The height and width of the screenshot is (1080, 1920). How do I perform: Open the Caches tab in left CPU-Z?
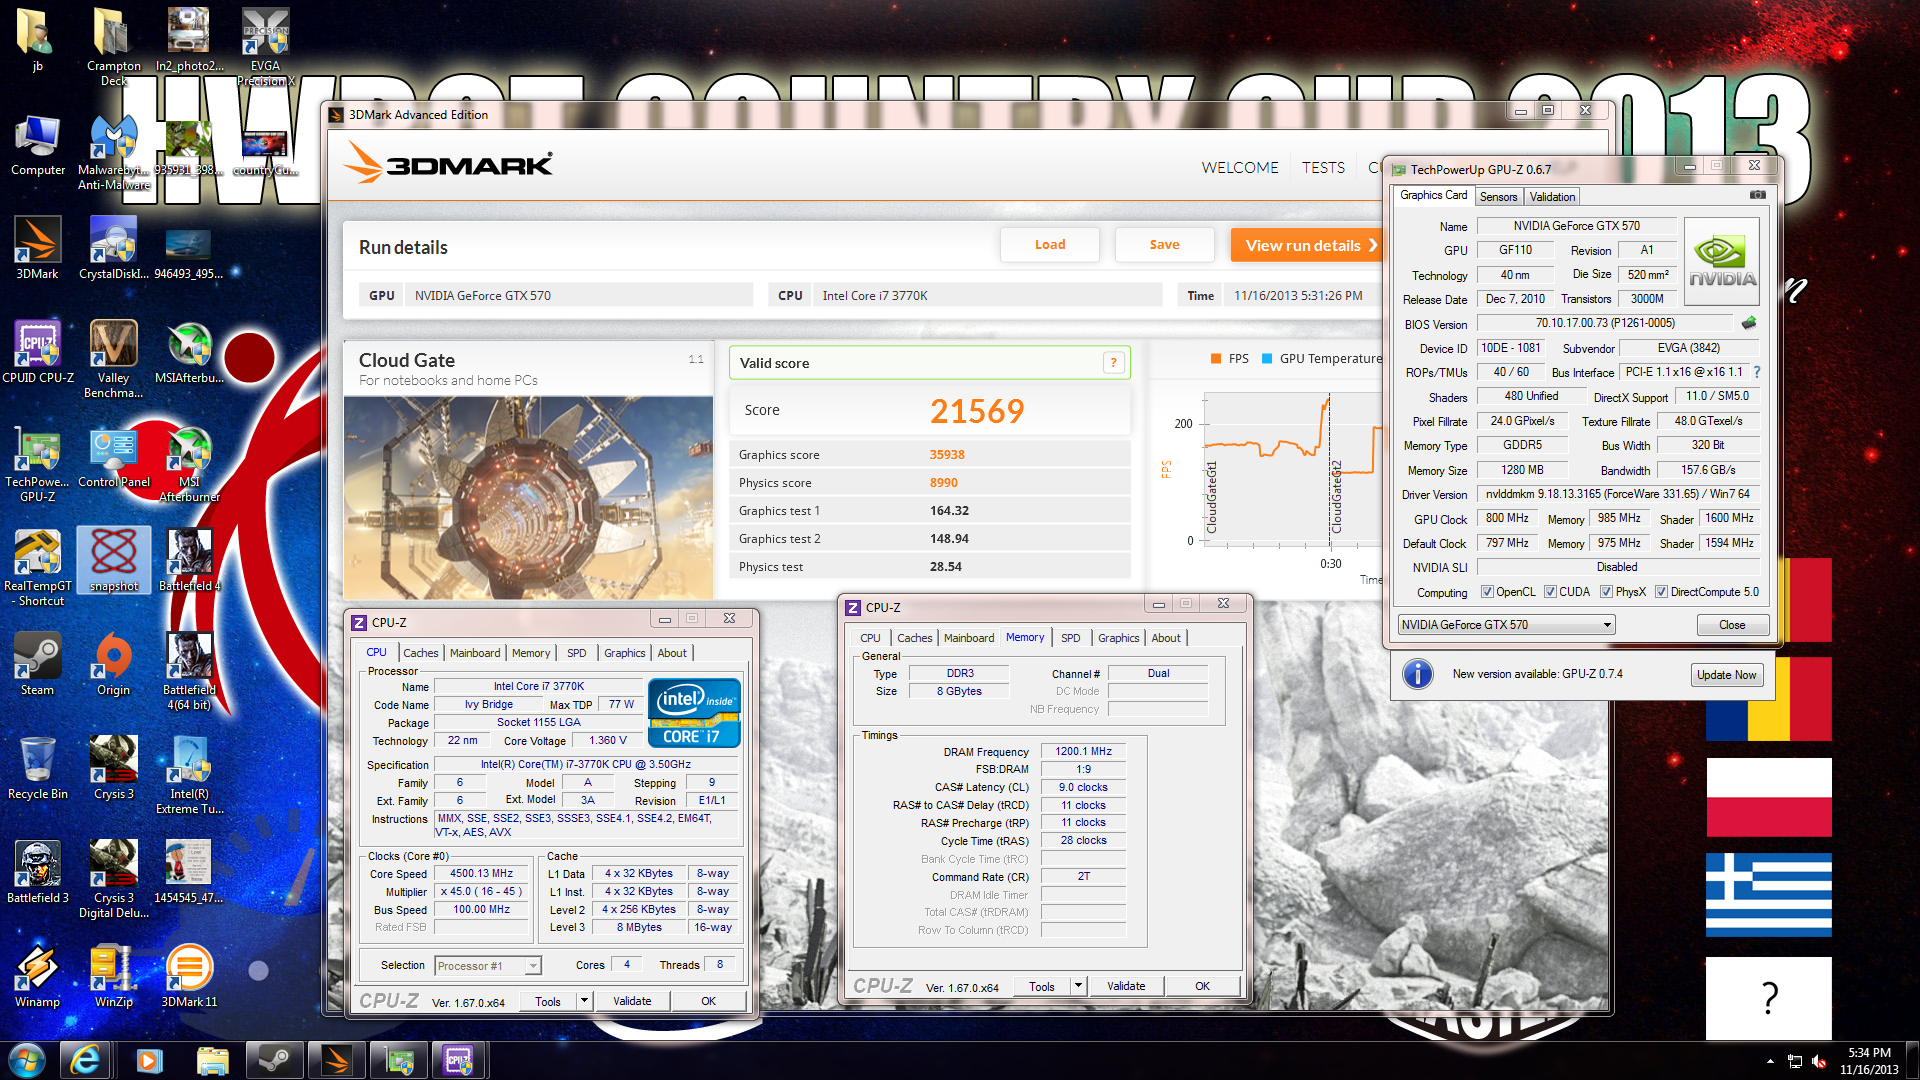(x=421, y=653)
